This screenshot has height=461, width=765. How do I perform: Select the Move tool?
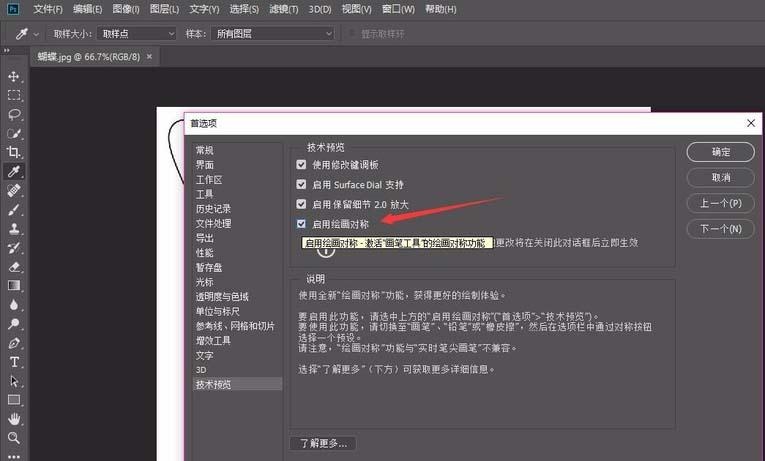pyautogui.click(x=14, y=77)
